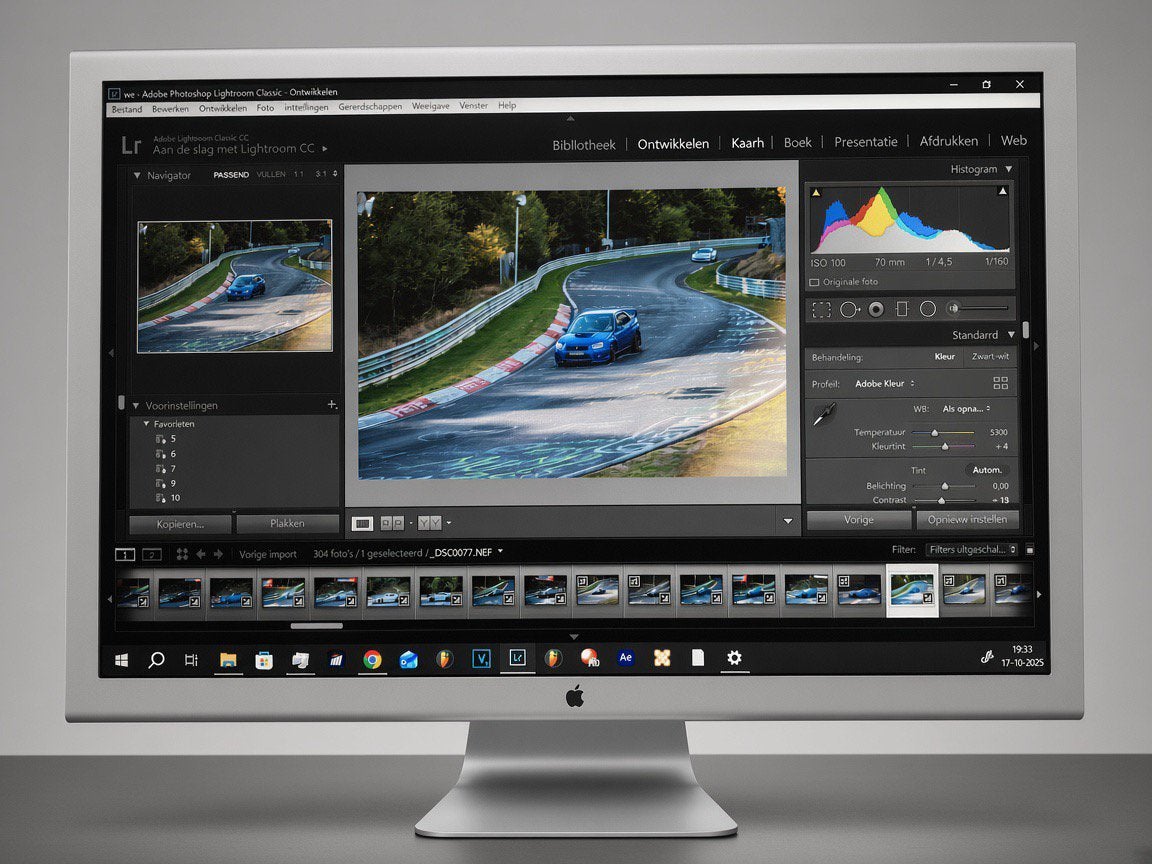Toggle shadow clipping triangle in histogram
The height and width of the screenshot is (864, 1152).
click(x=816, y=192)
